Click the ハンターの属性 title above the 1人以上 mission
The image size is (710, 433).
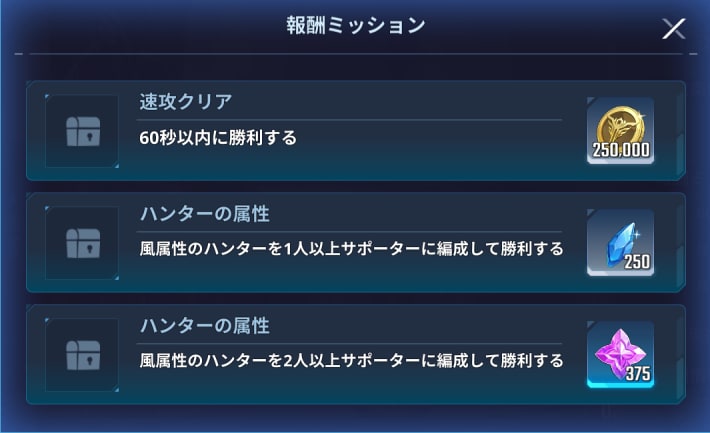click(204, 215)
